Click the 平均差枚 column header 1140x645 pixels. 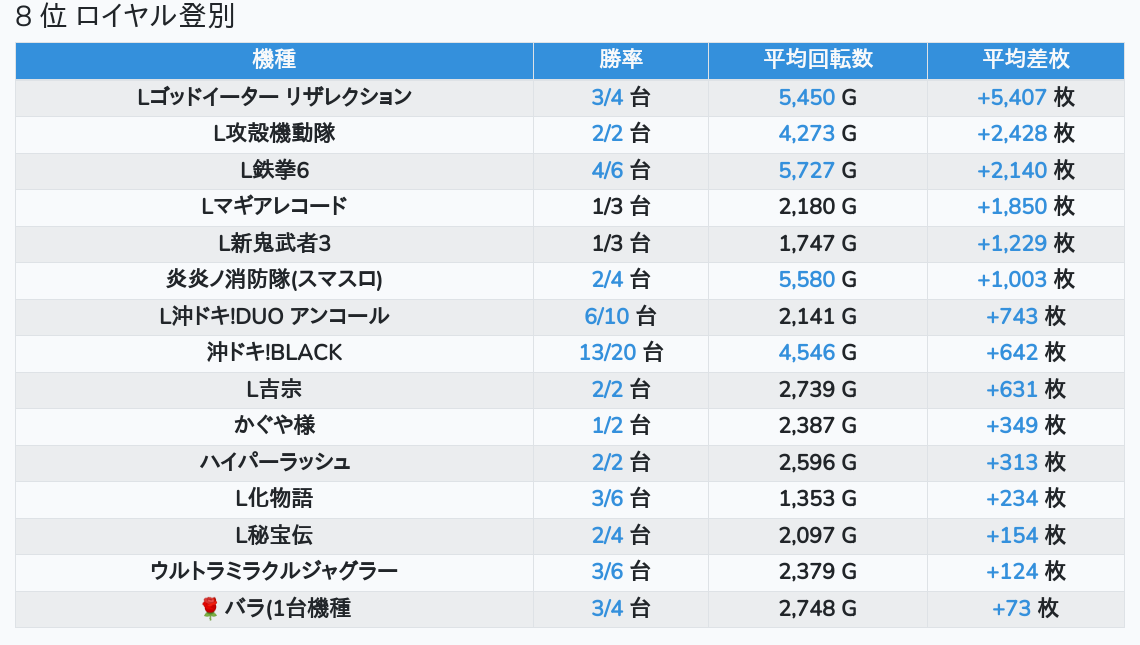(x=1026, y=60)
